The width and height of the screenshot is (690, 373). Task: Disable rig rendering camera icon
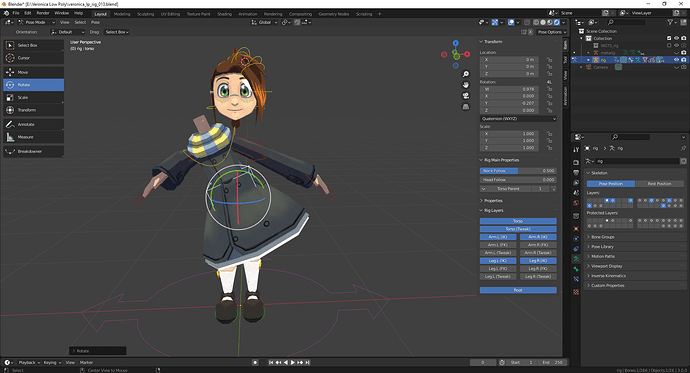tap(683, 60)
